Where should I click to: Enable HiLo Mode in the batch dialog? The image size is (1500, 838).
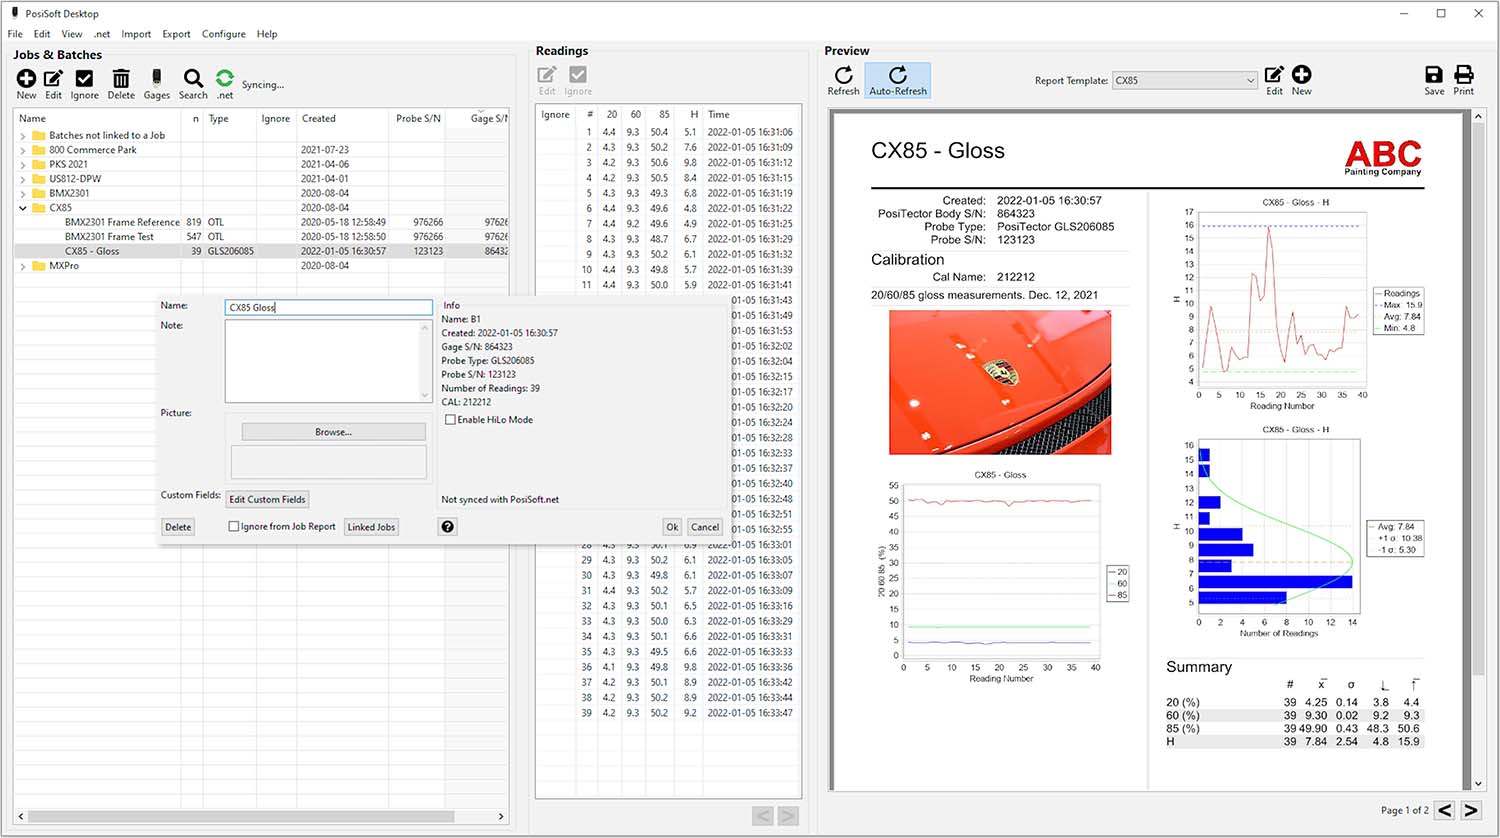(x=450, y=420)
